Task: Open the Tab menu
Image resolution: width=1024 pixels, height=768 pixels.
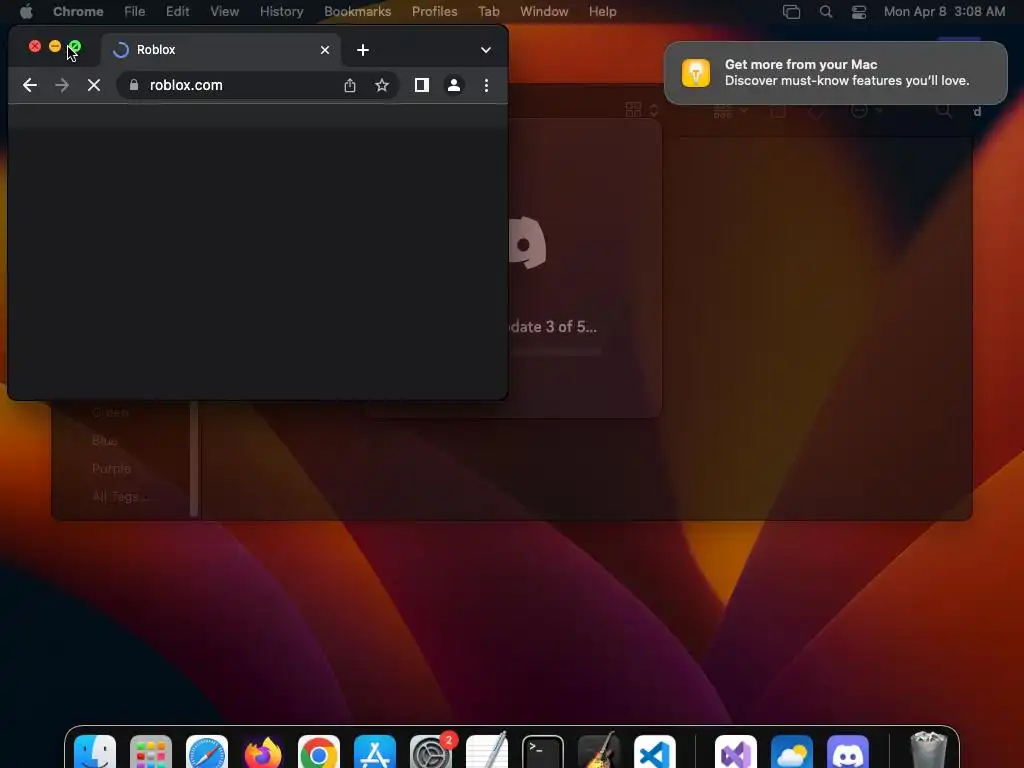Action: pos(488,11)
